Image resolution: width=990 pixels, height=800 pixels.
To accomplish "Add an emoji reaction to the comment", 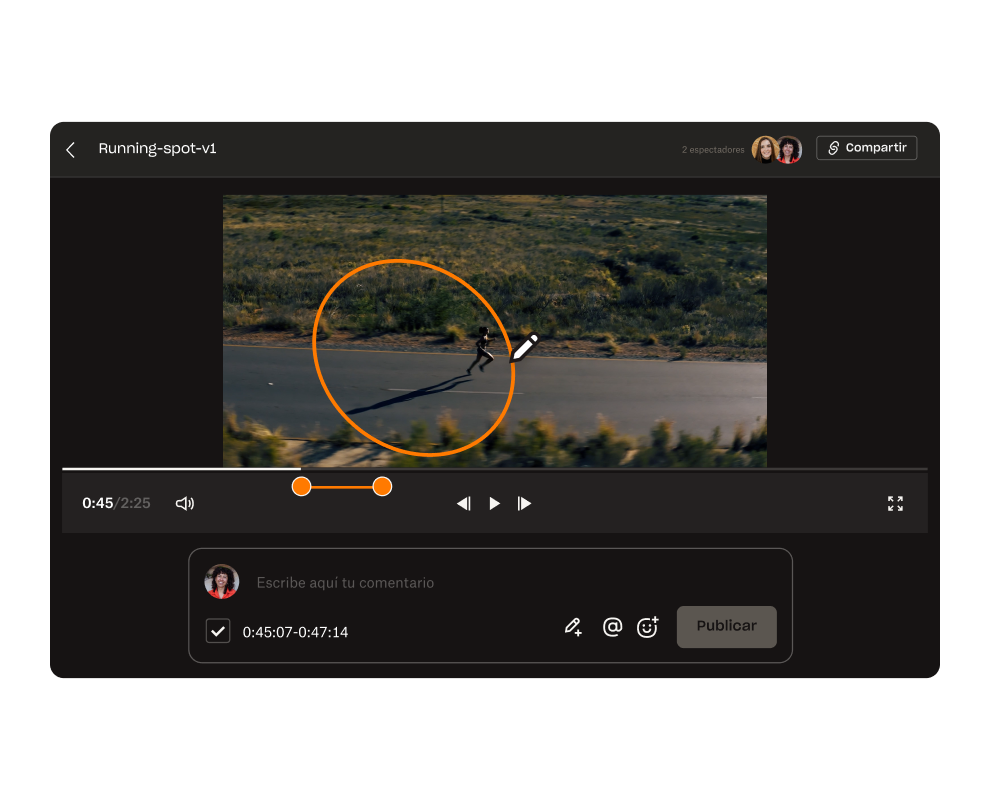I will tap(648, 627).
